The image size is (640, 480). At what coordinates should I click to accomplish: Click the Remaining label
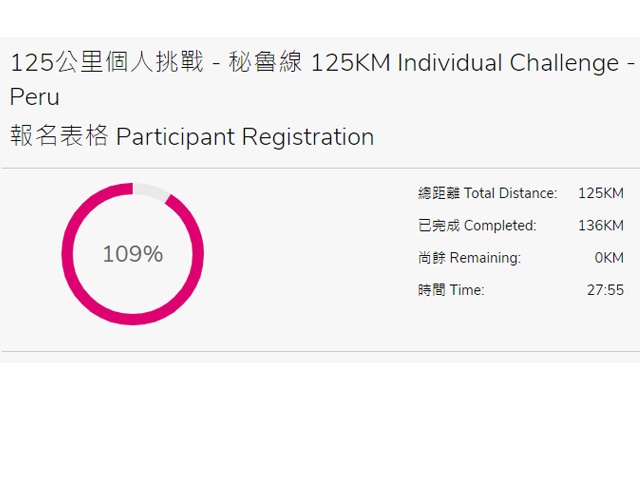point(485,258)
